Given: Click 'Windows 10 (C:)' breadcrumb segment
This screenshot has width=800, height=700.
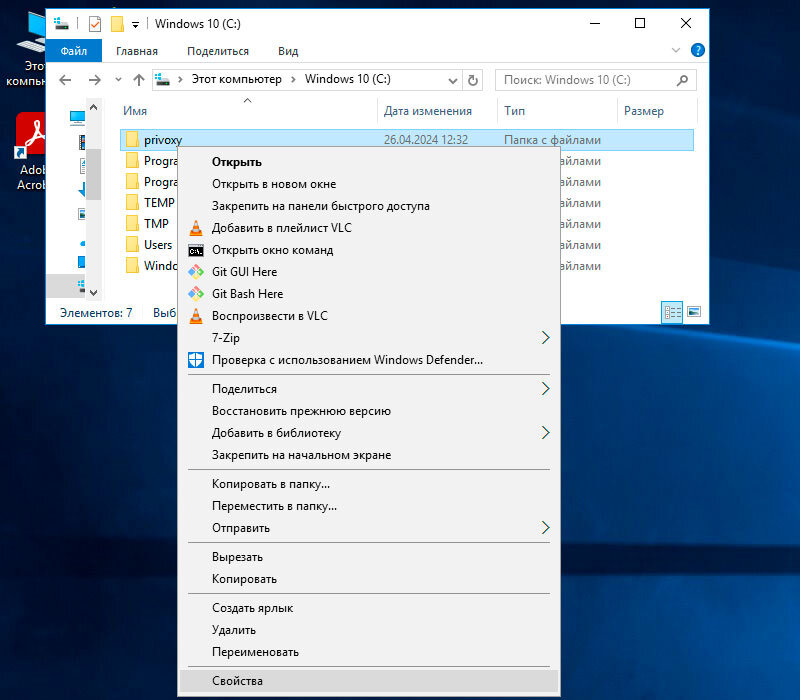Looking at the screenshot, I should (x=347, y=80).
